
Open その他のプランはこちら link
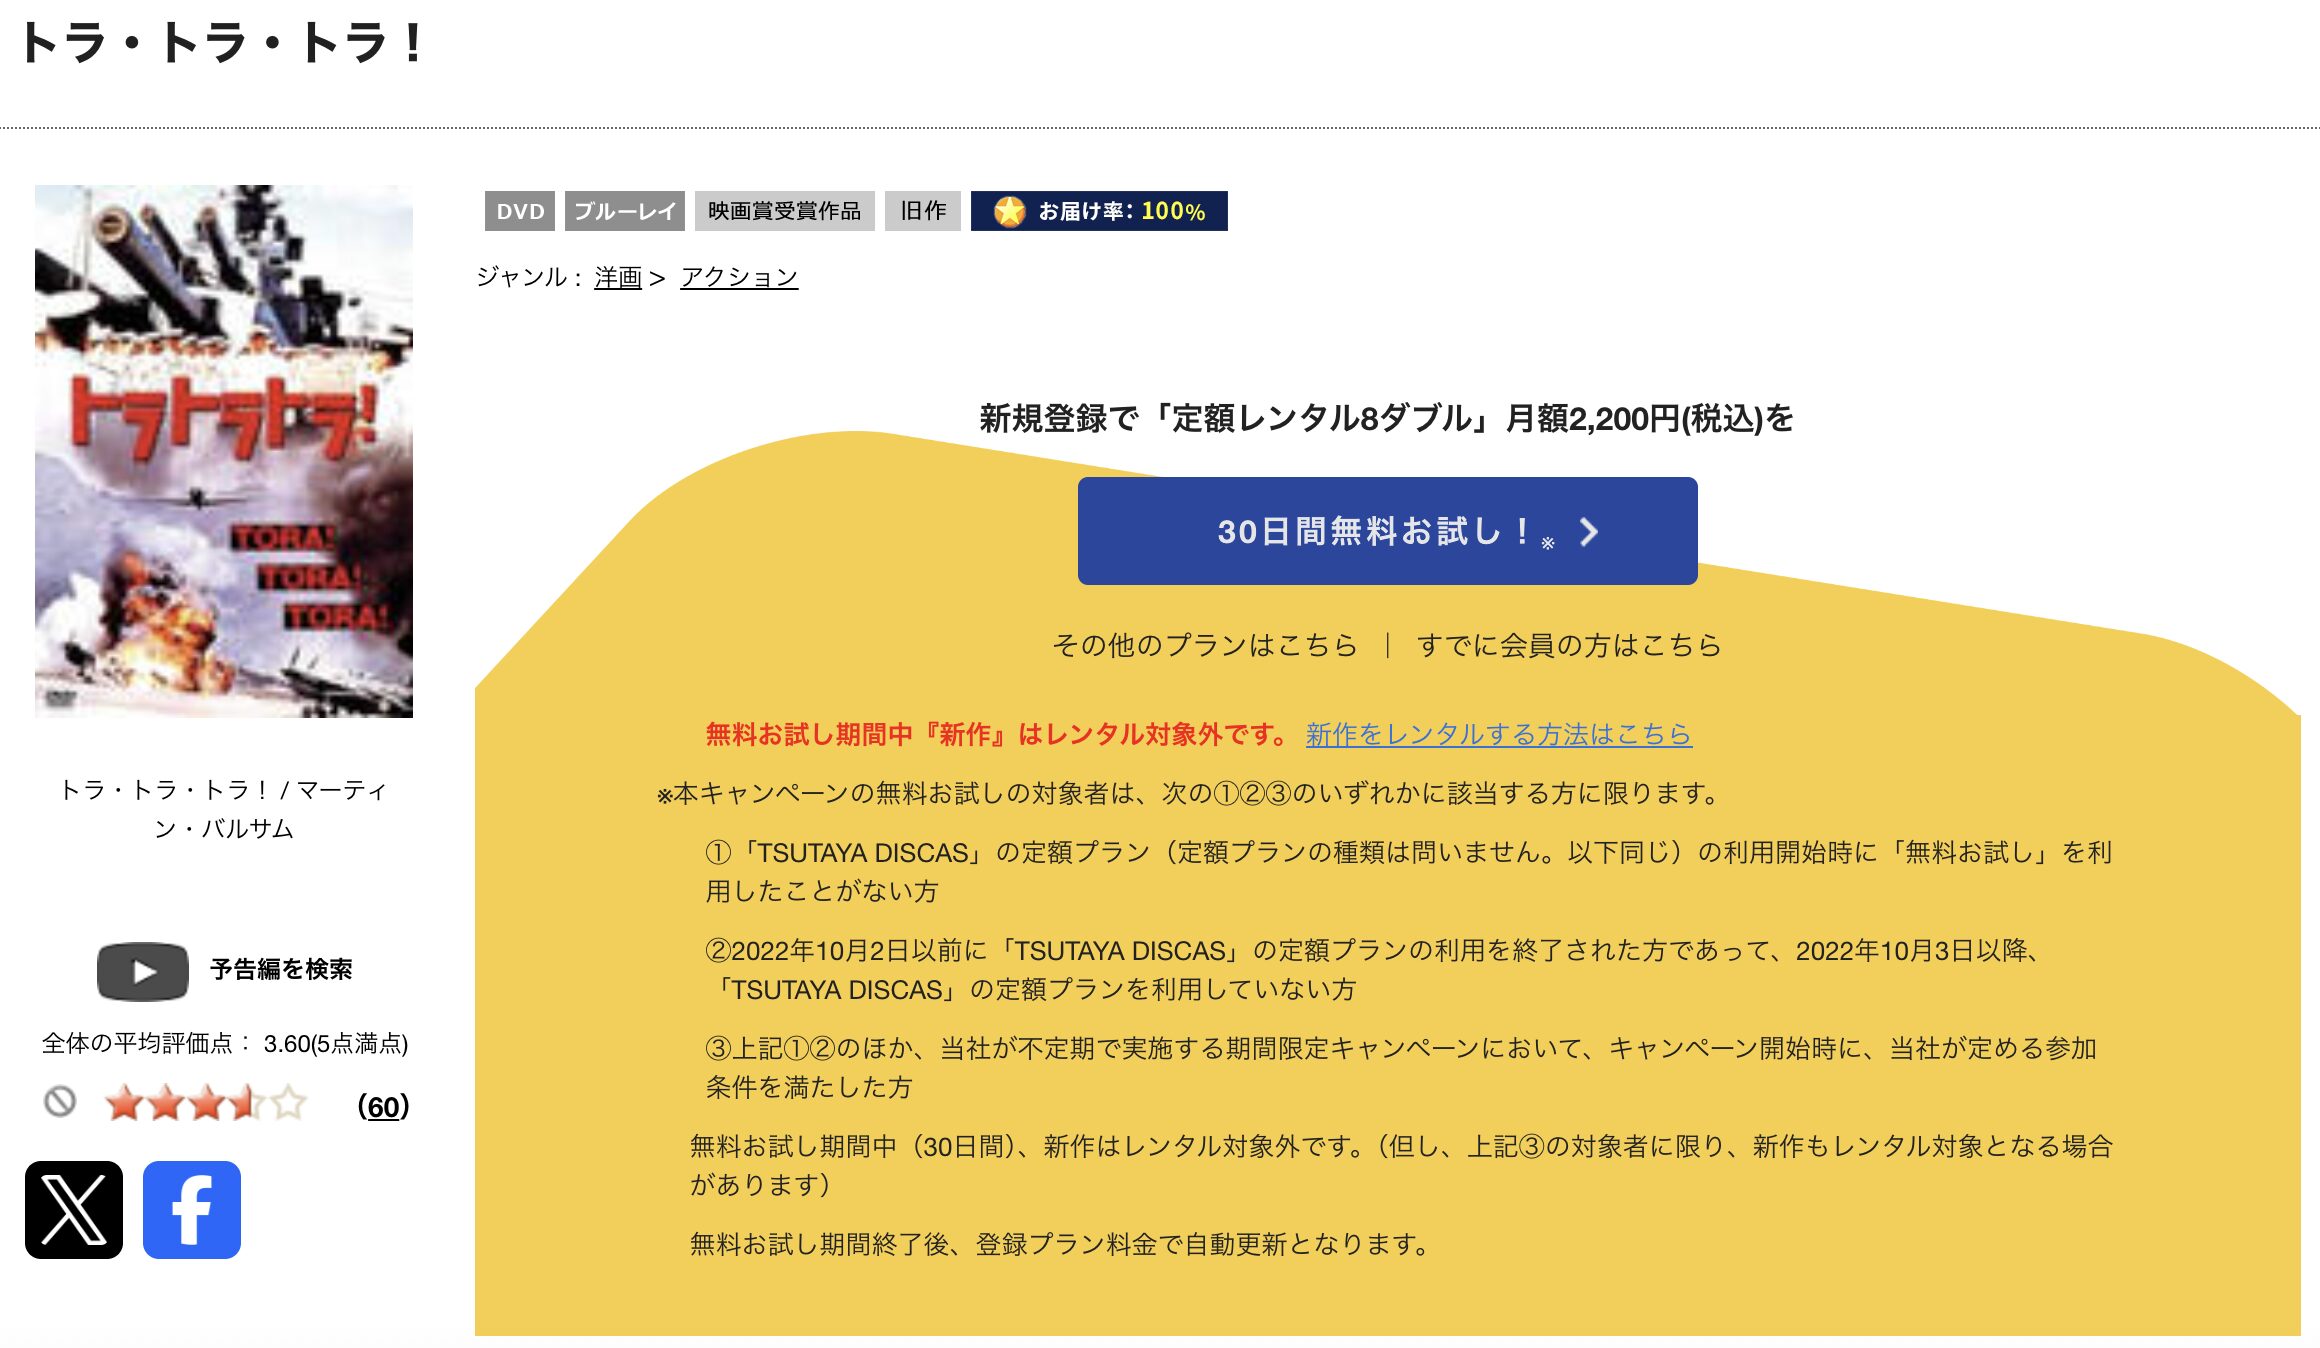coord(1205,645)
